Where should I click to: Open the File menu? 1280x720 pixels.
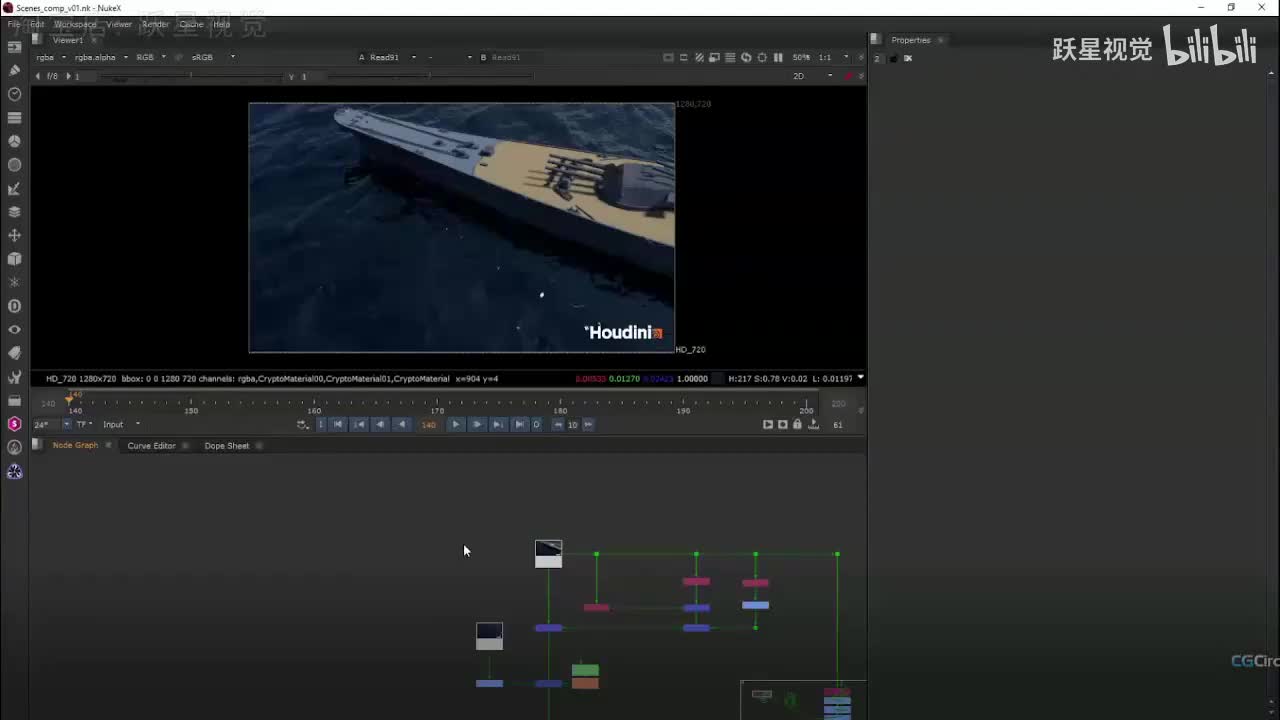pos(14,24)
